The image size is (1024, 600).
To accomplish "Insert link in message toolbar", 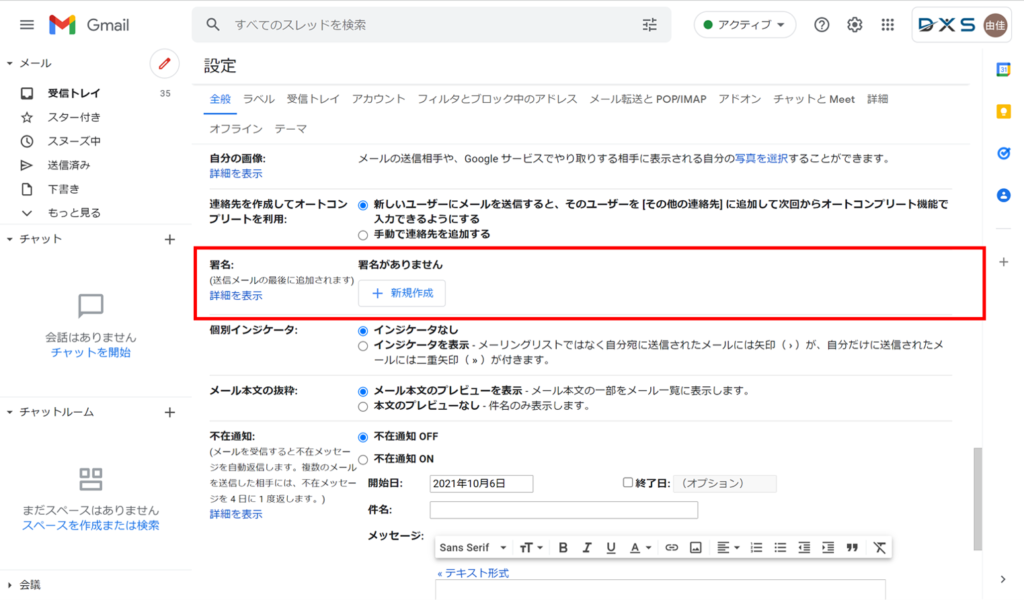I will 671,548.
